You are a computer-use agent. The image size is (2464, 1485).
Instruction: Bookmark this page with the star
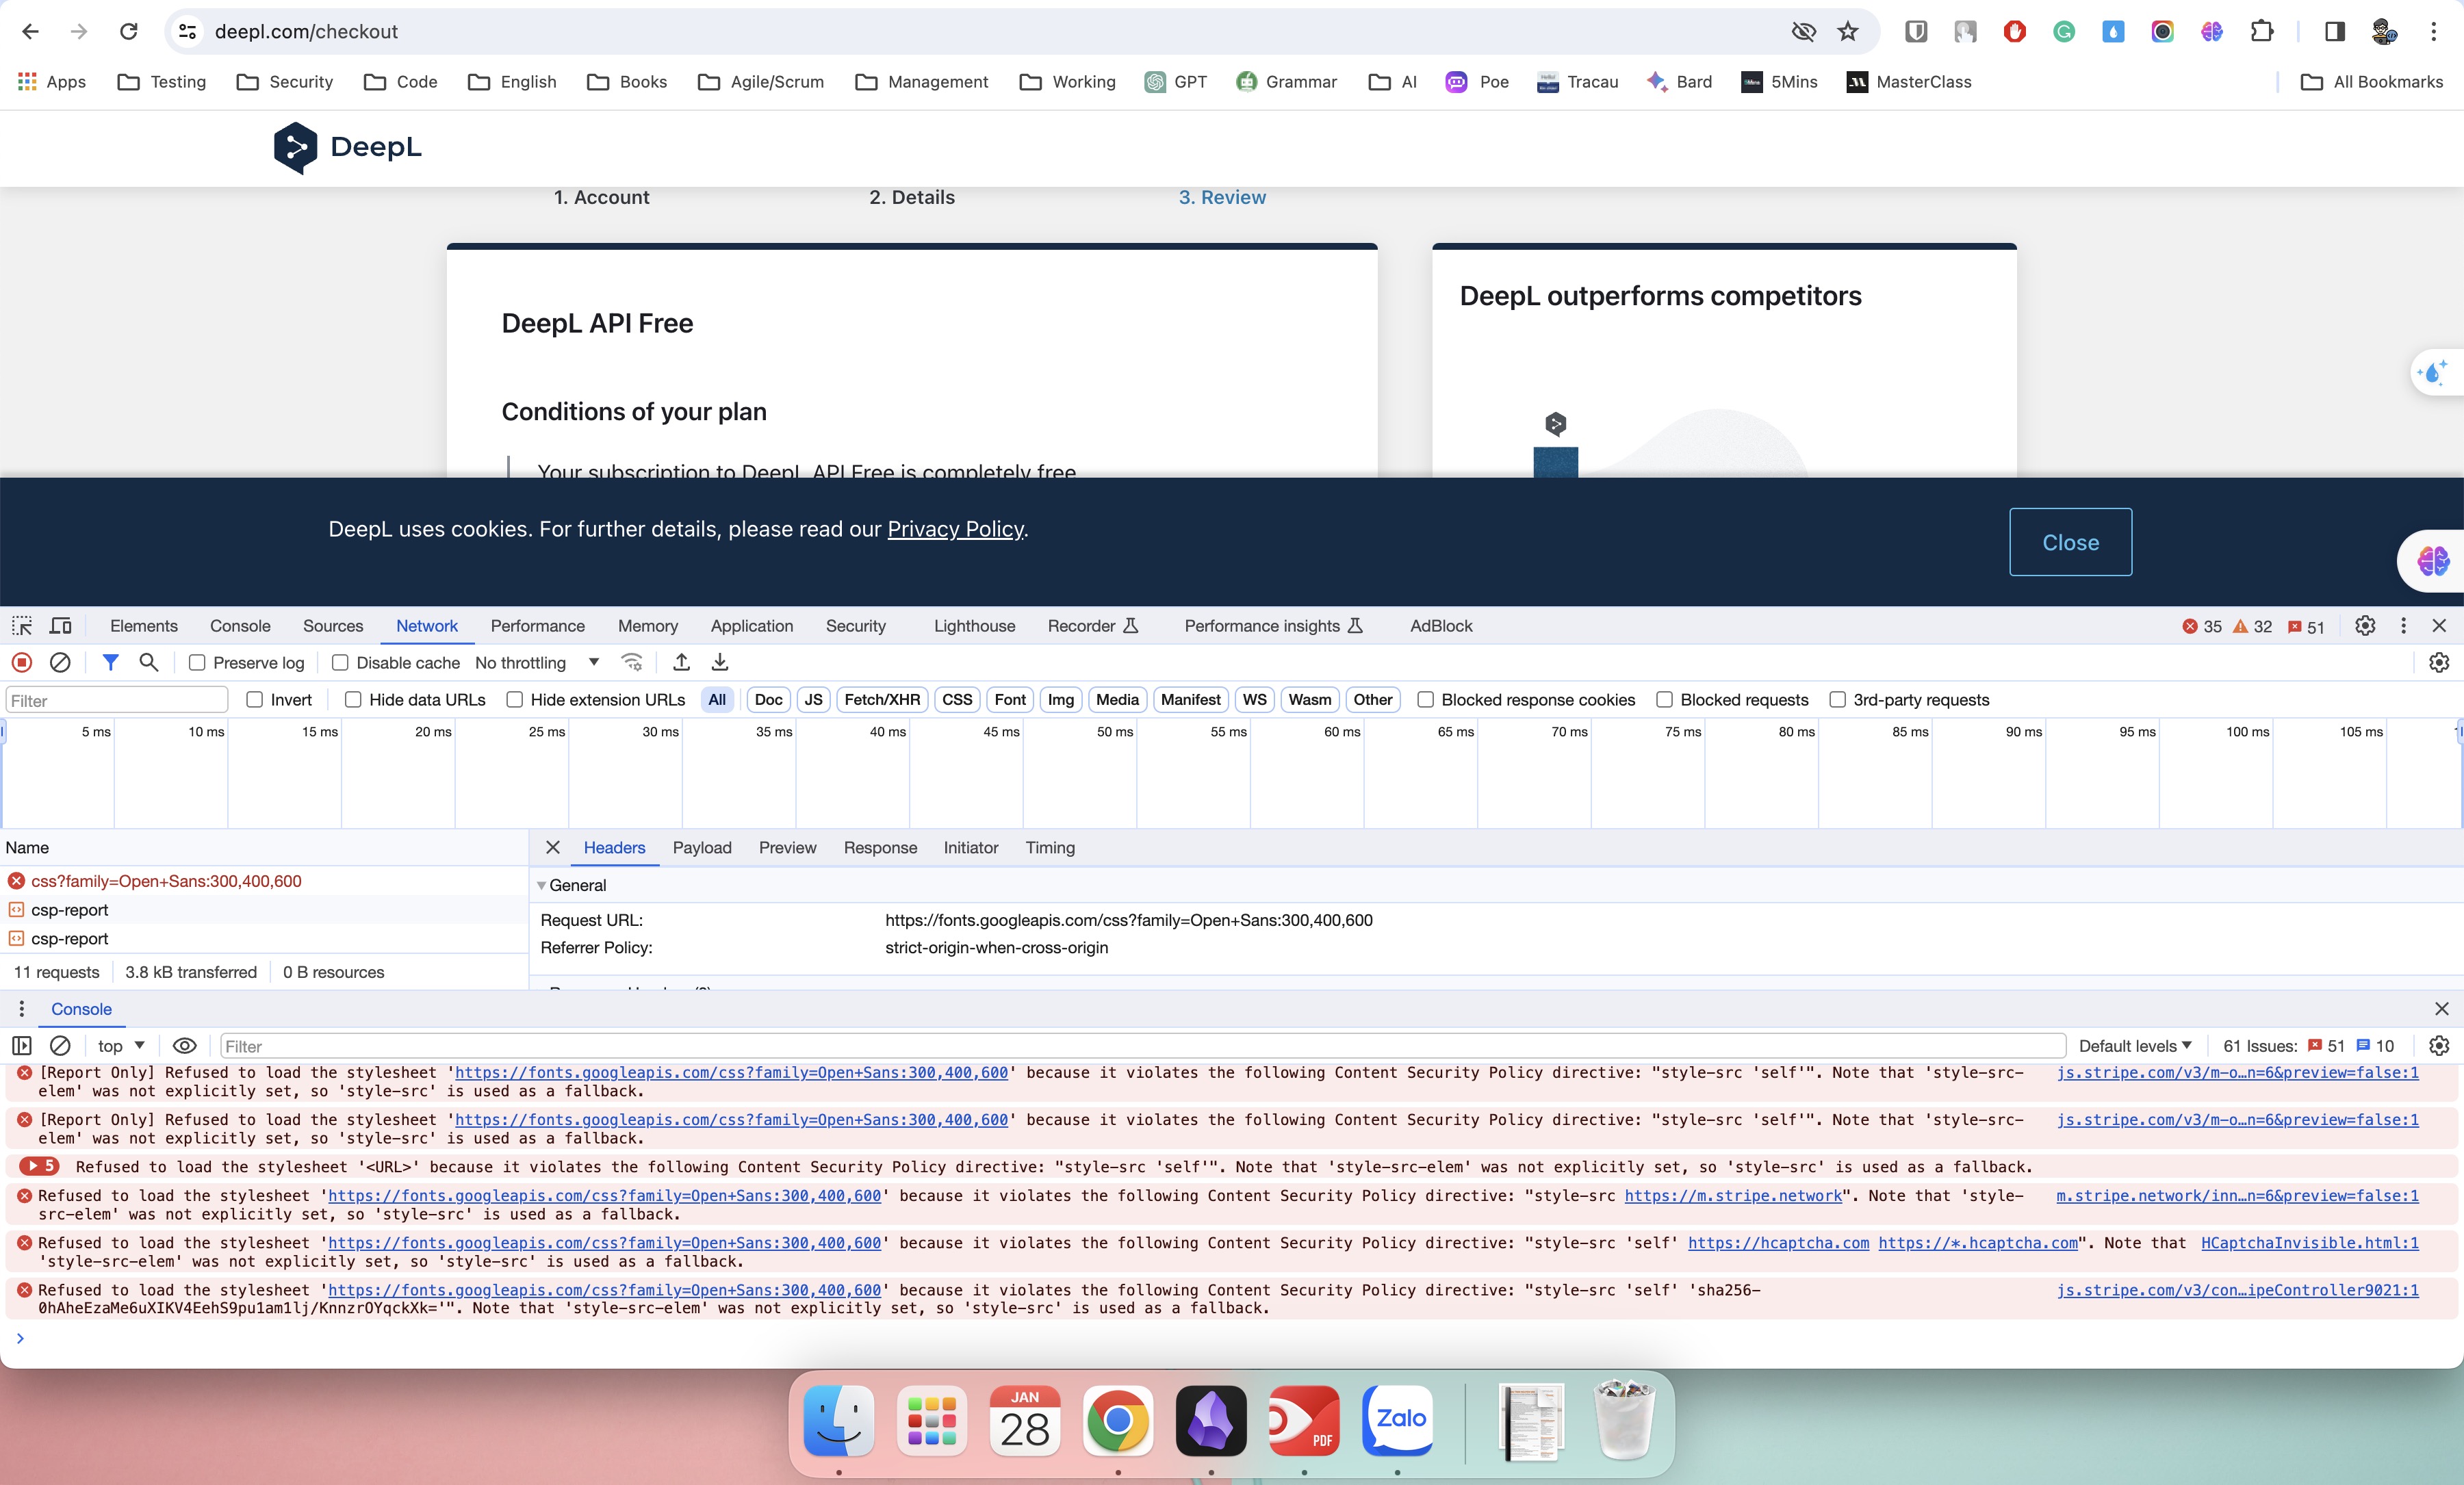[1848, 32]
